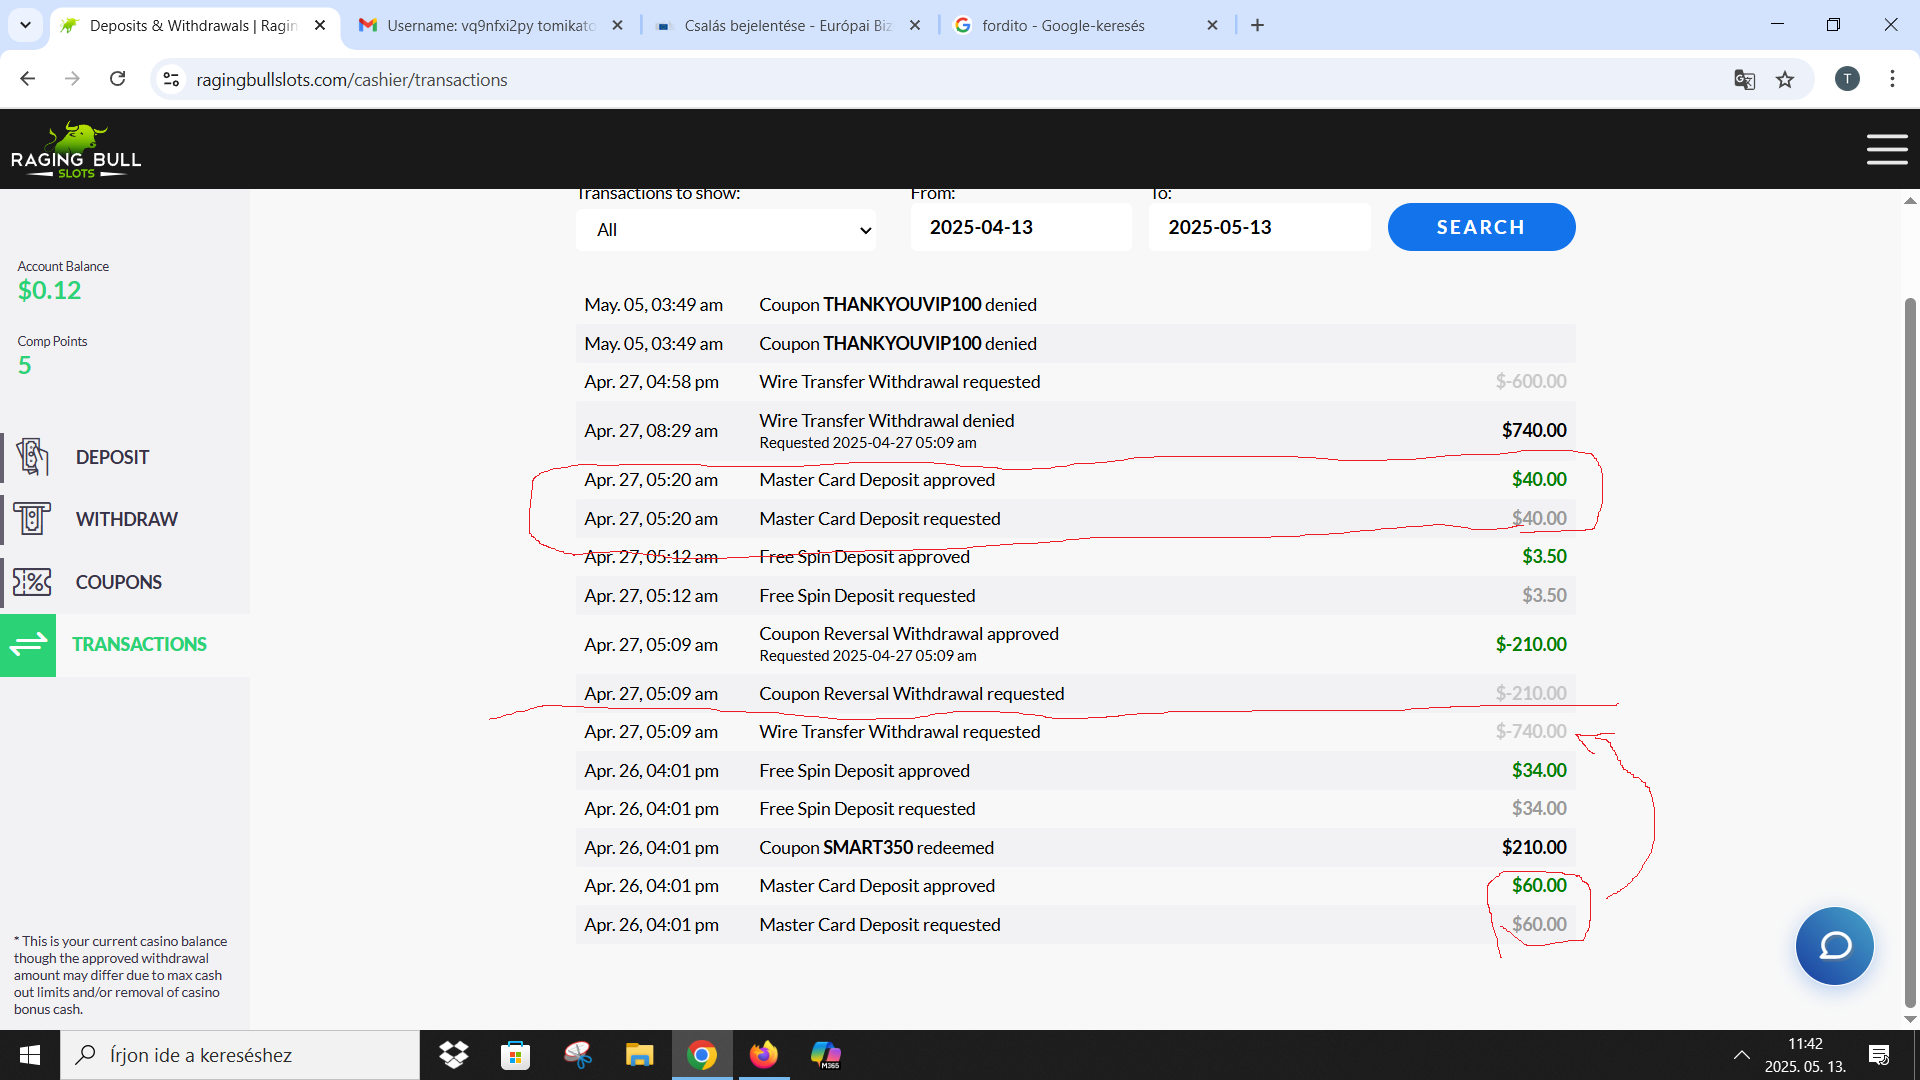Click the approved $60.00 Master Card amount
The image size is (1920, 1080).
coord(1539,885)
